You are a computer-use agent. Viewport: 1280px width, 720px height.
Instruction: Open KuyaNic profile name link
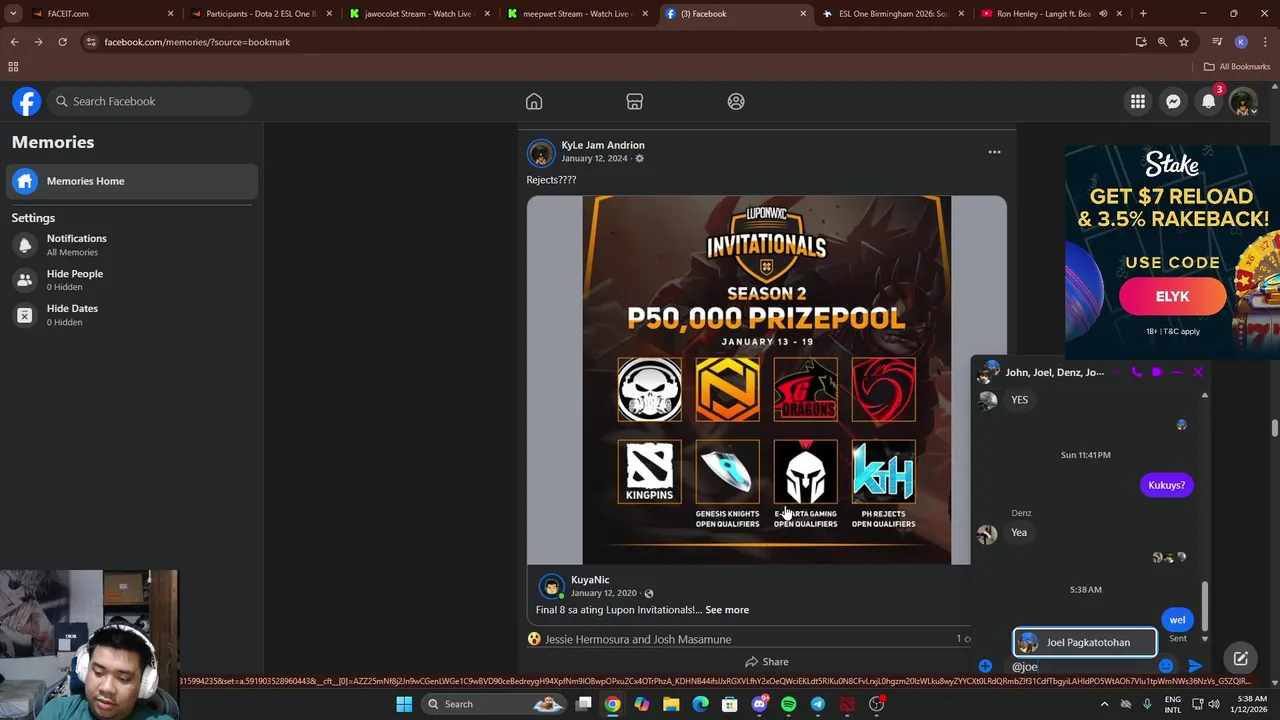(590, 580)
